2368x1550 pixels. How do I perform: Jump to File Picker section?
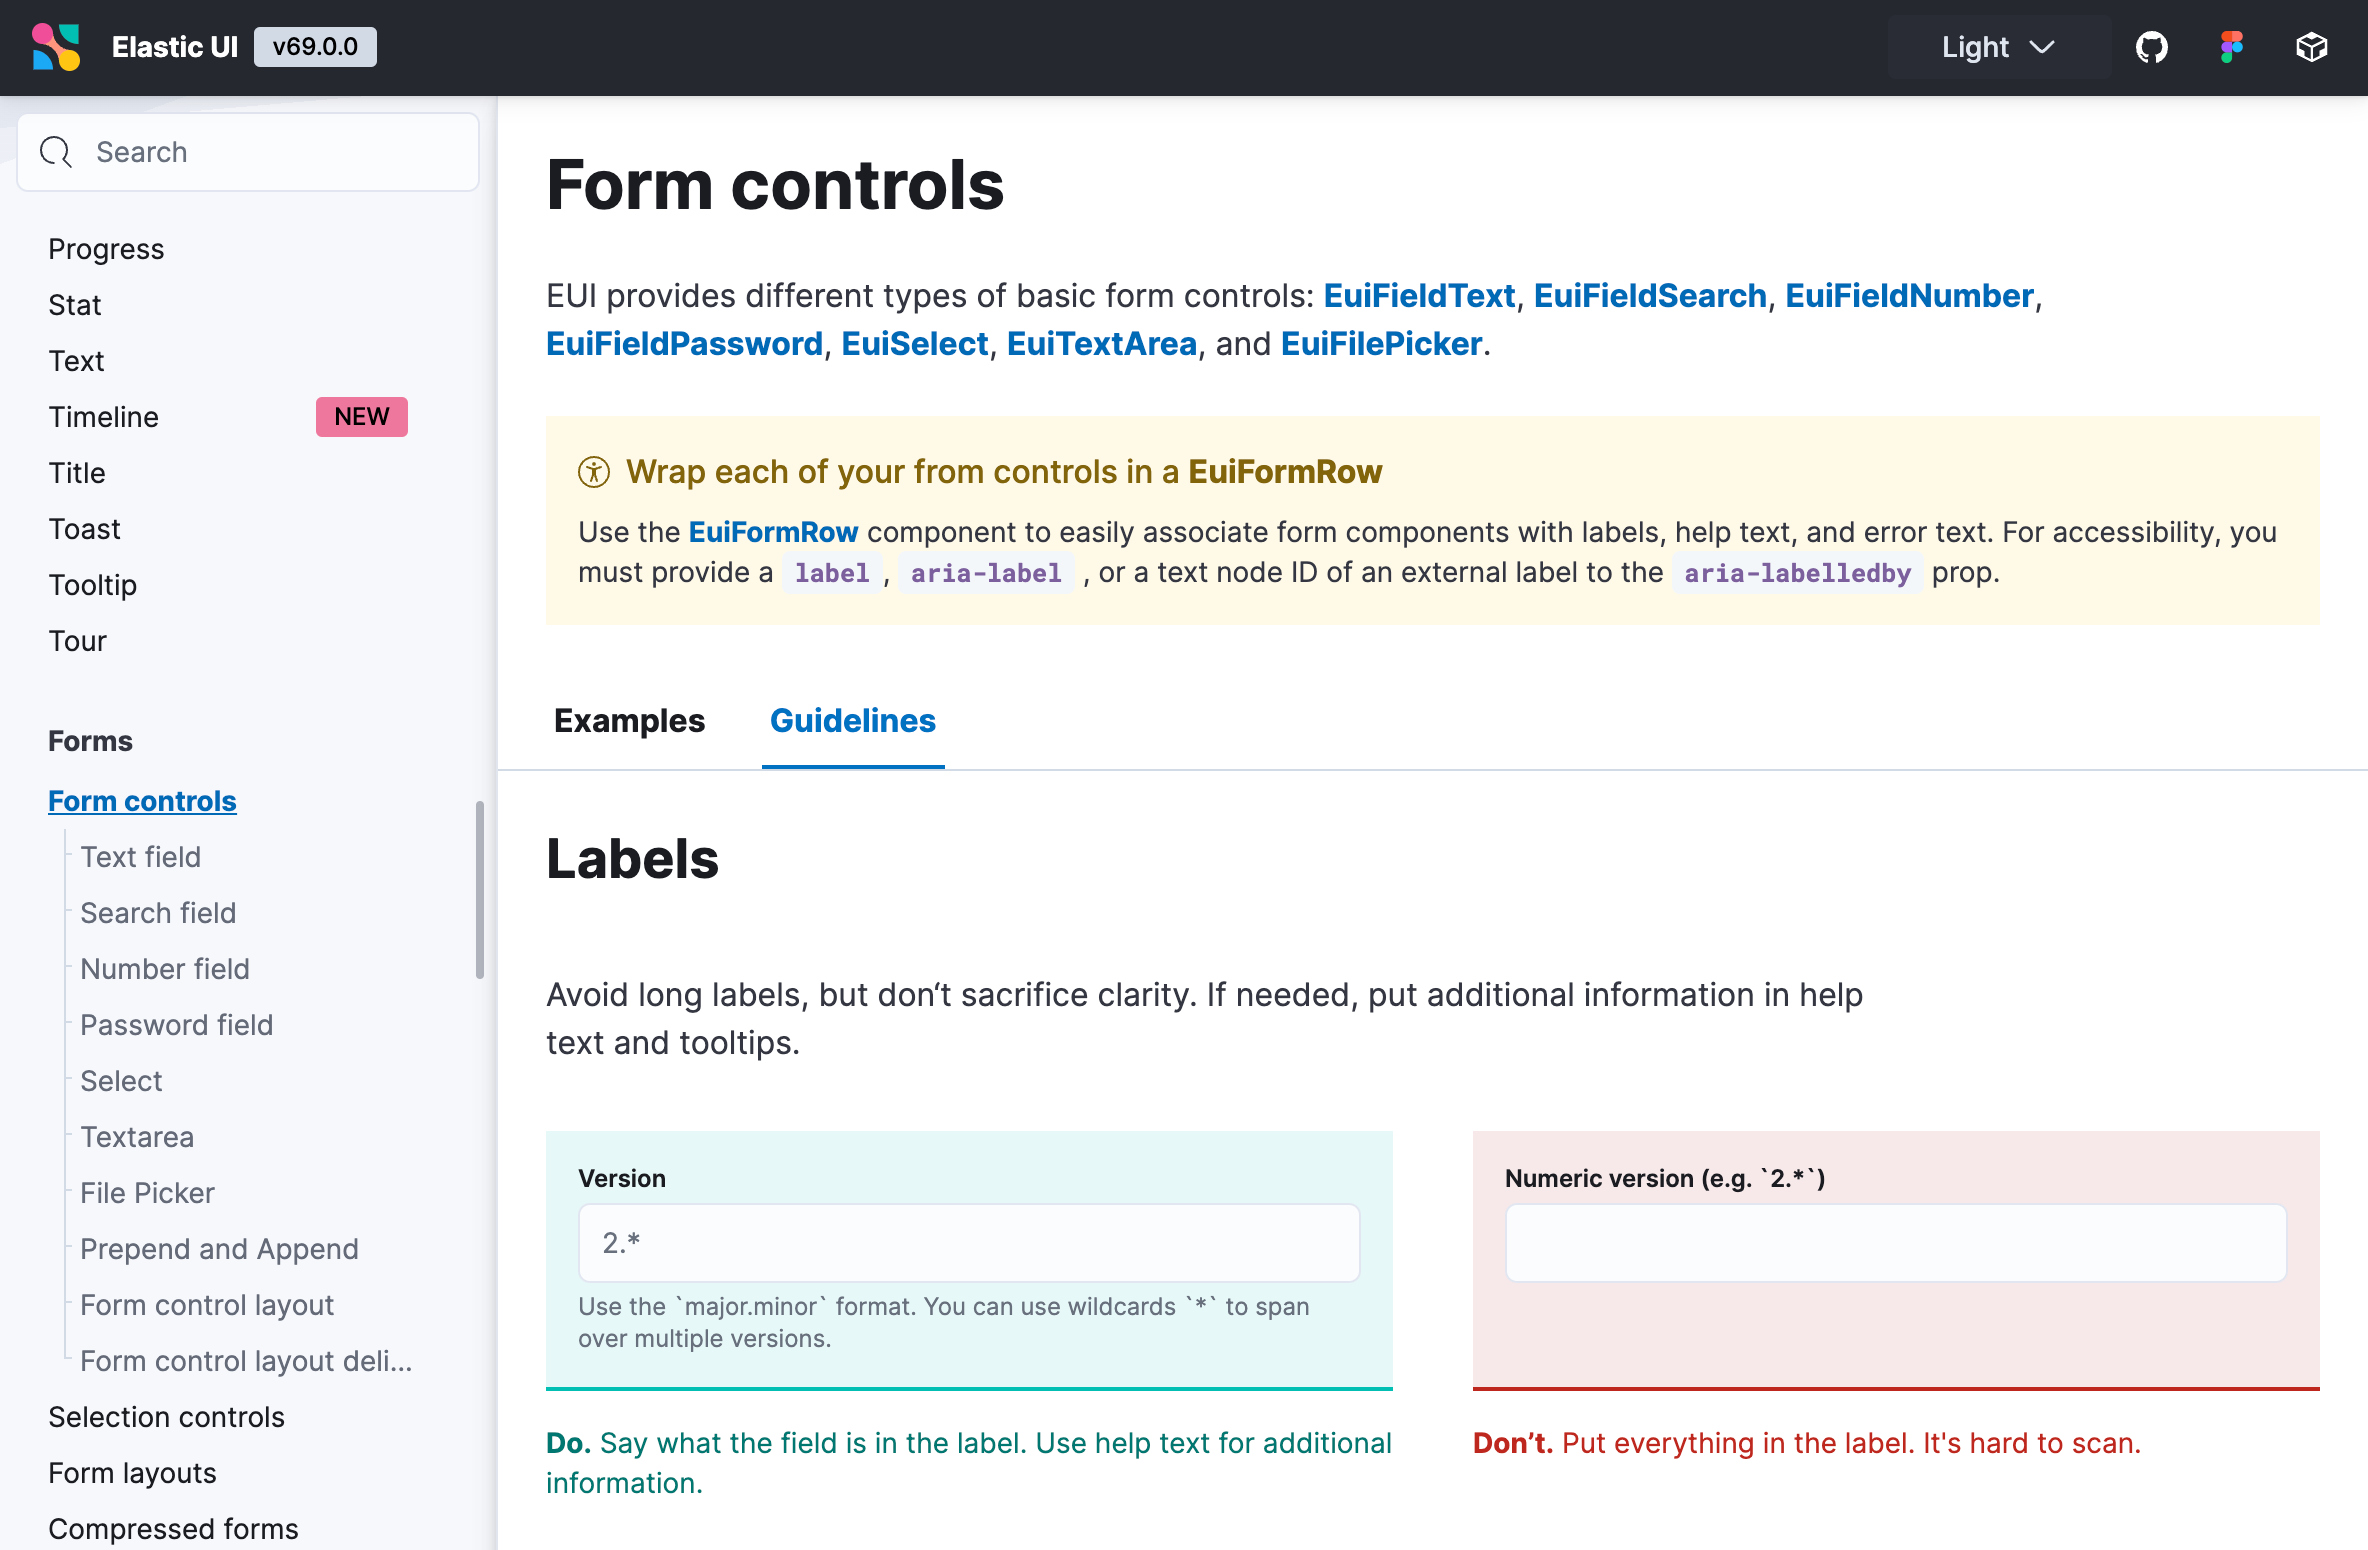(x=147, y=1193)
